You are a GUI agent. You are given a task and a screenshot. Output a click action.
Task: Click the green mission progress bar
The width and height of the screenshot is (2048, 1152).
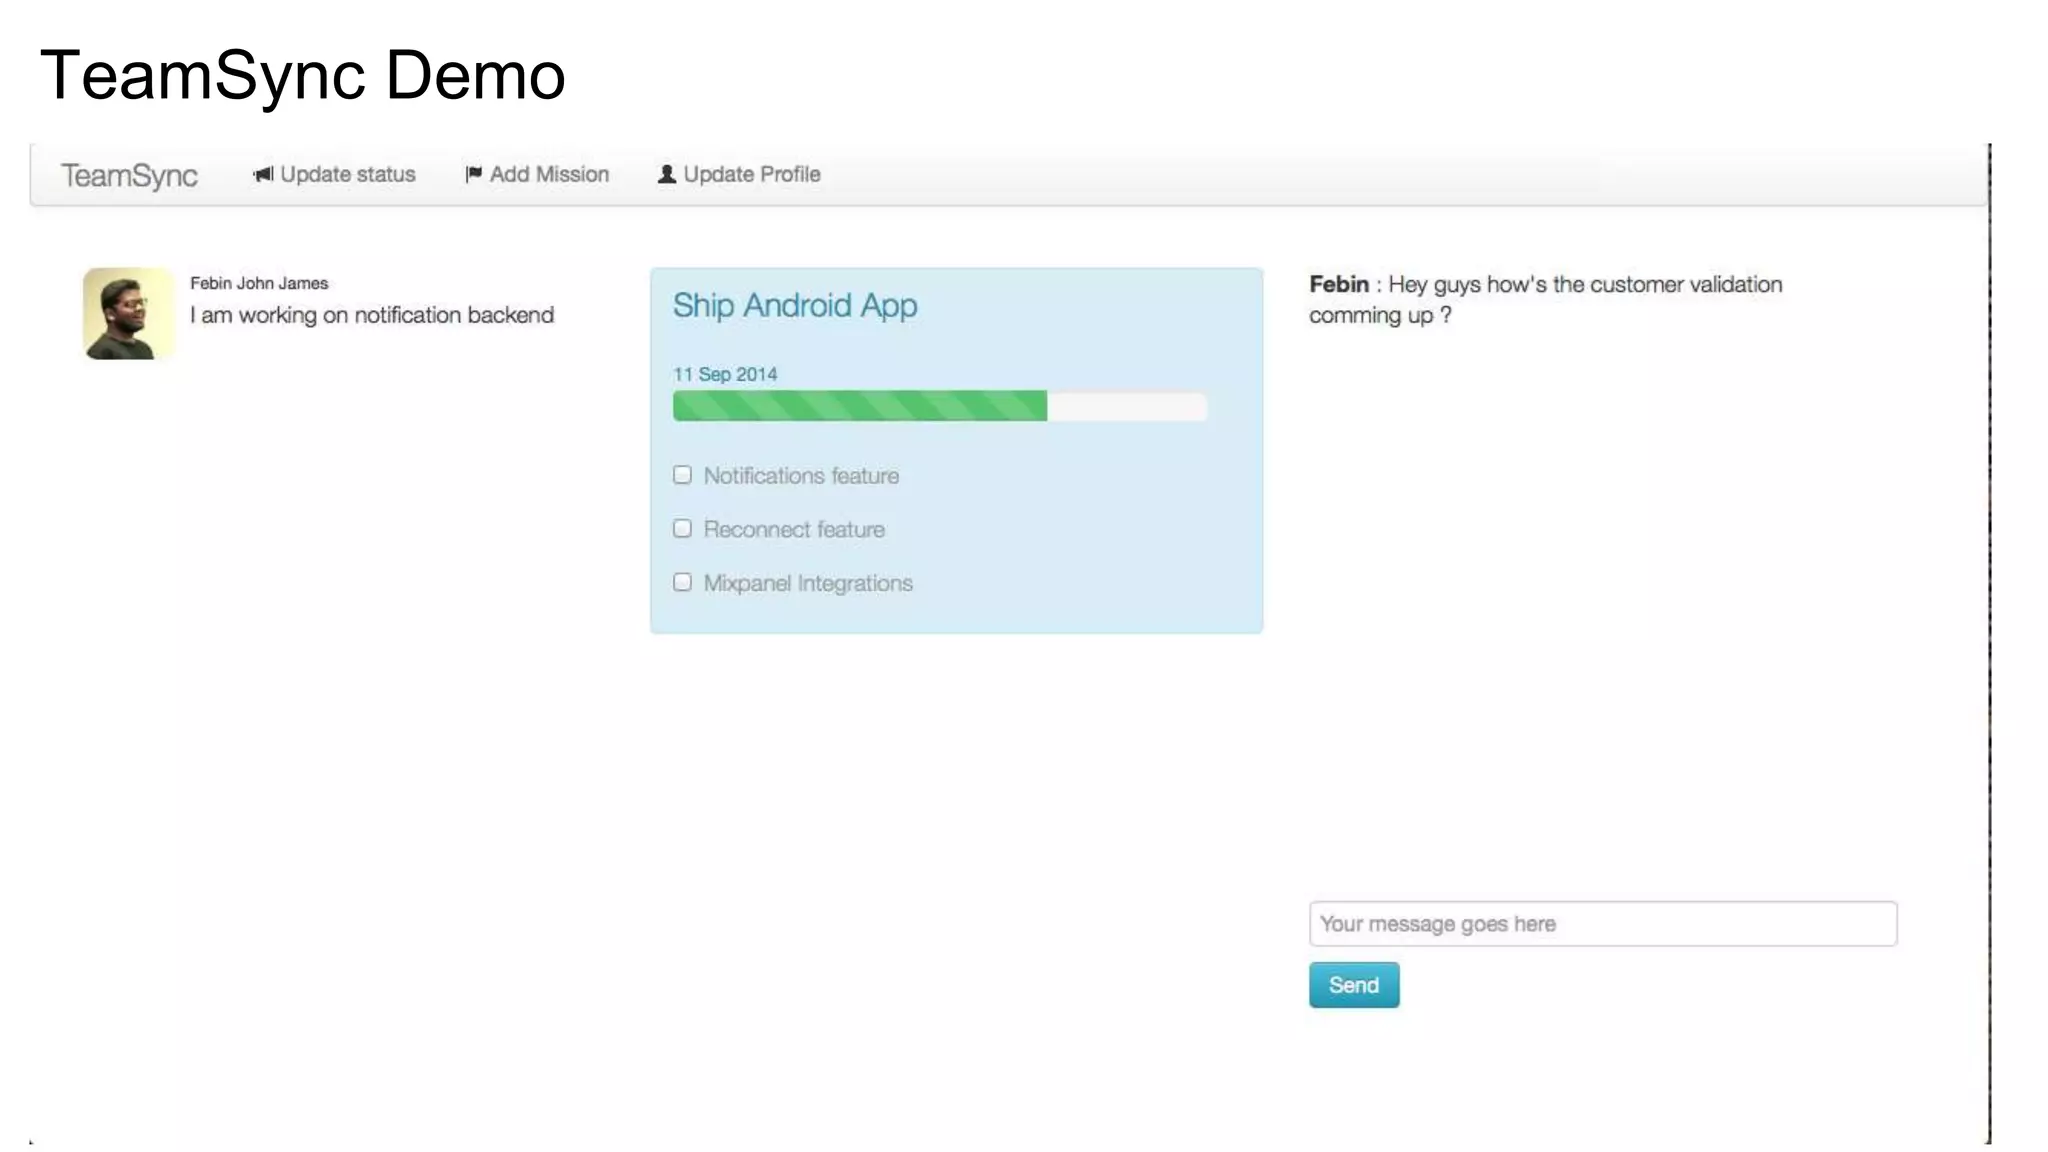[860, 406]
